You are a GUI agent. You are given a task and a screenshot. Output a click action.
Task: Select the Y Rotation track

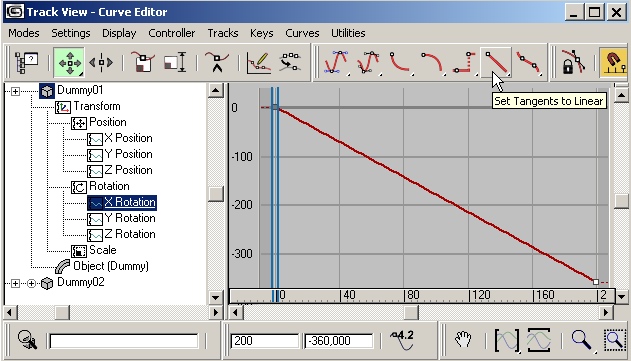pyautogui.click(x=130, y=218)
